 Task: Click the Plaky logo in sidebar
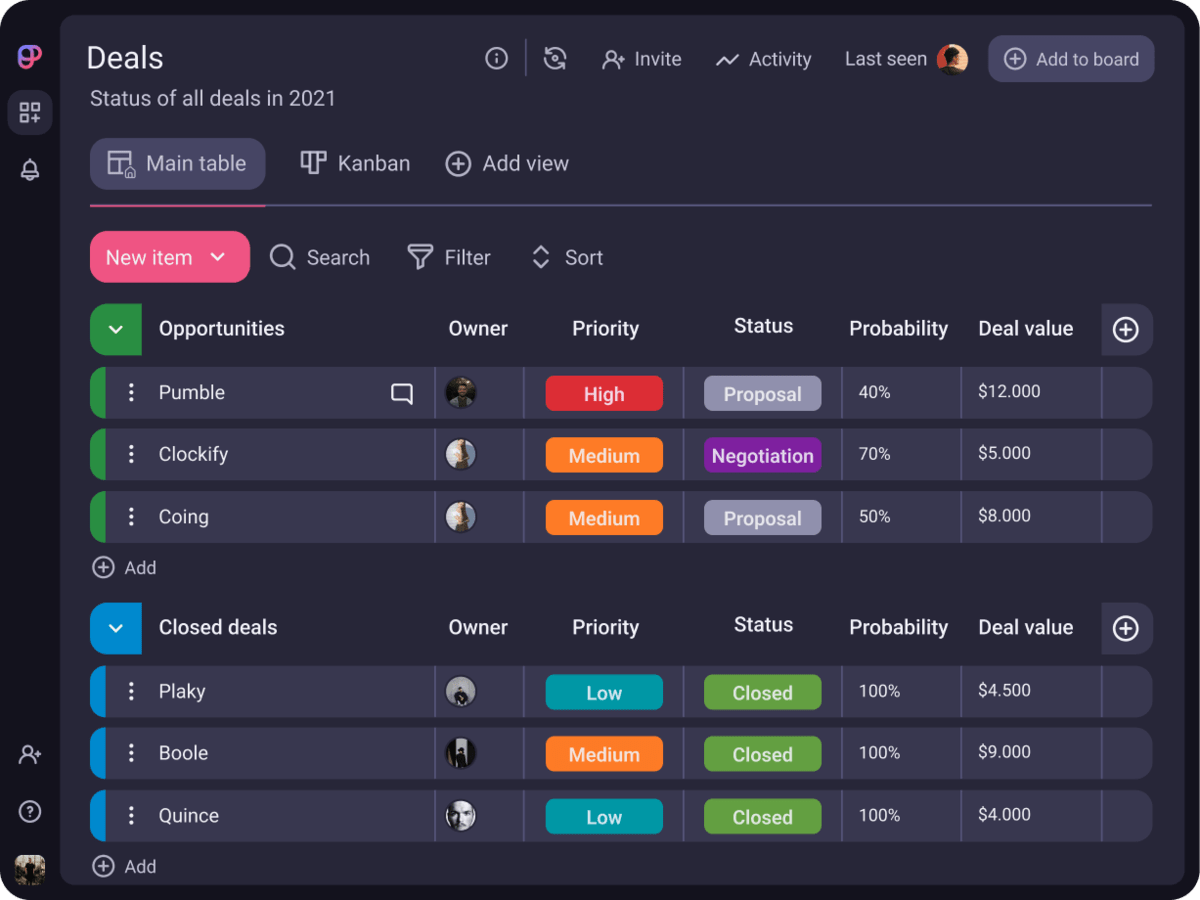tap(30, 57)
